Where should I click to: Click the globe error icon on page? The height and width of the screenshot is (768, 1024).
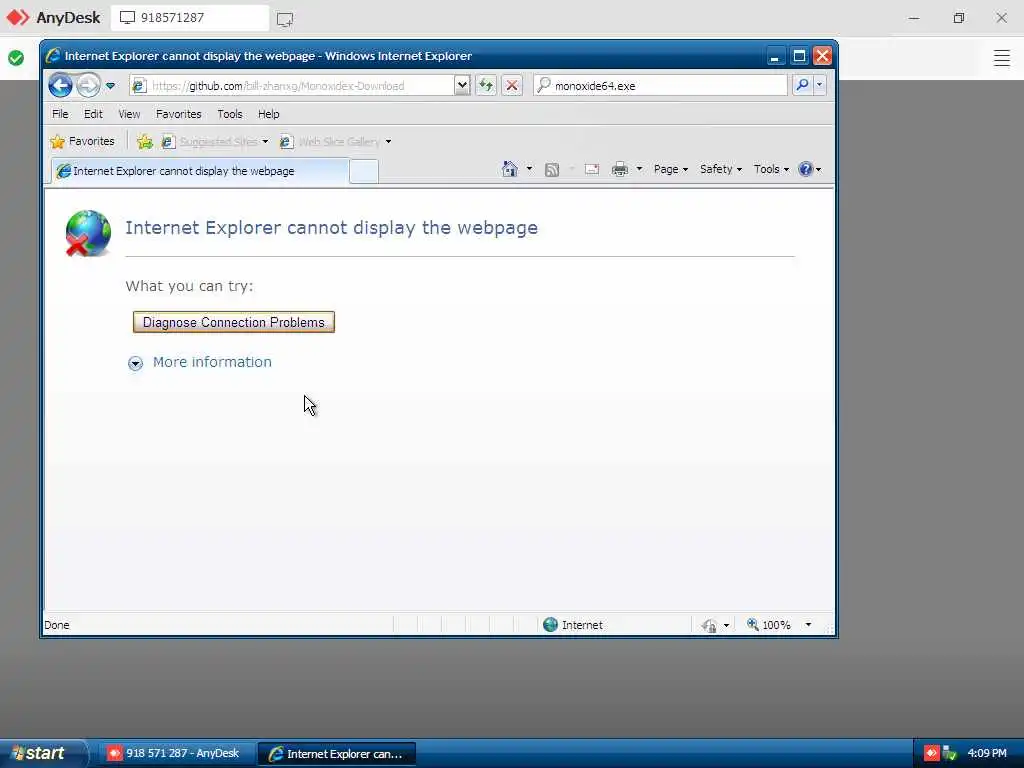point(88,233)
